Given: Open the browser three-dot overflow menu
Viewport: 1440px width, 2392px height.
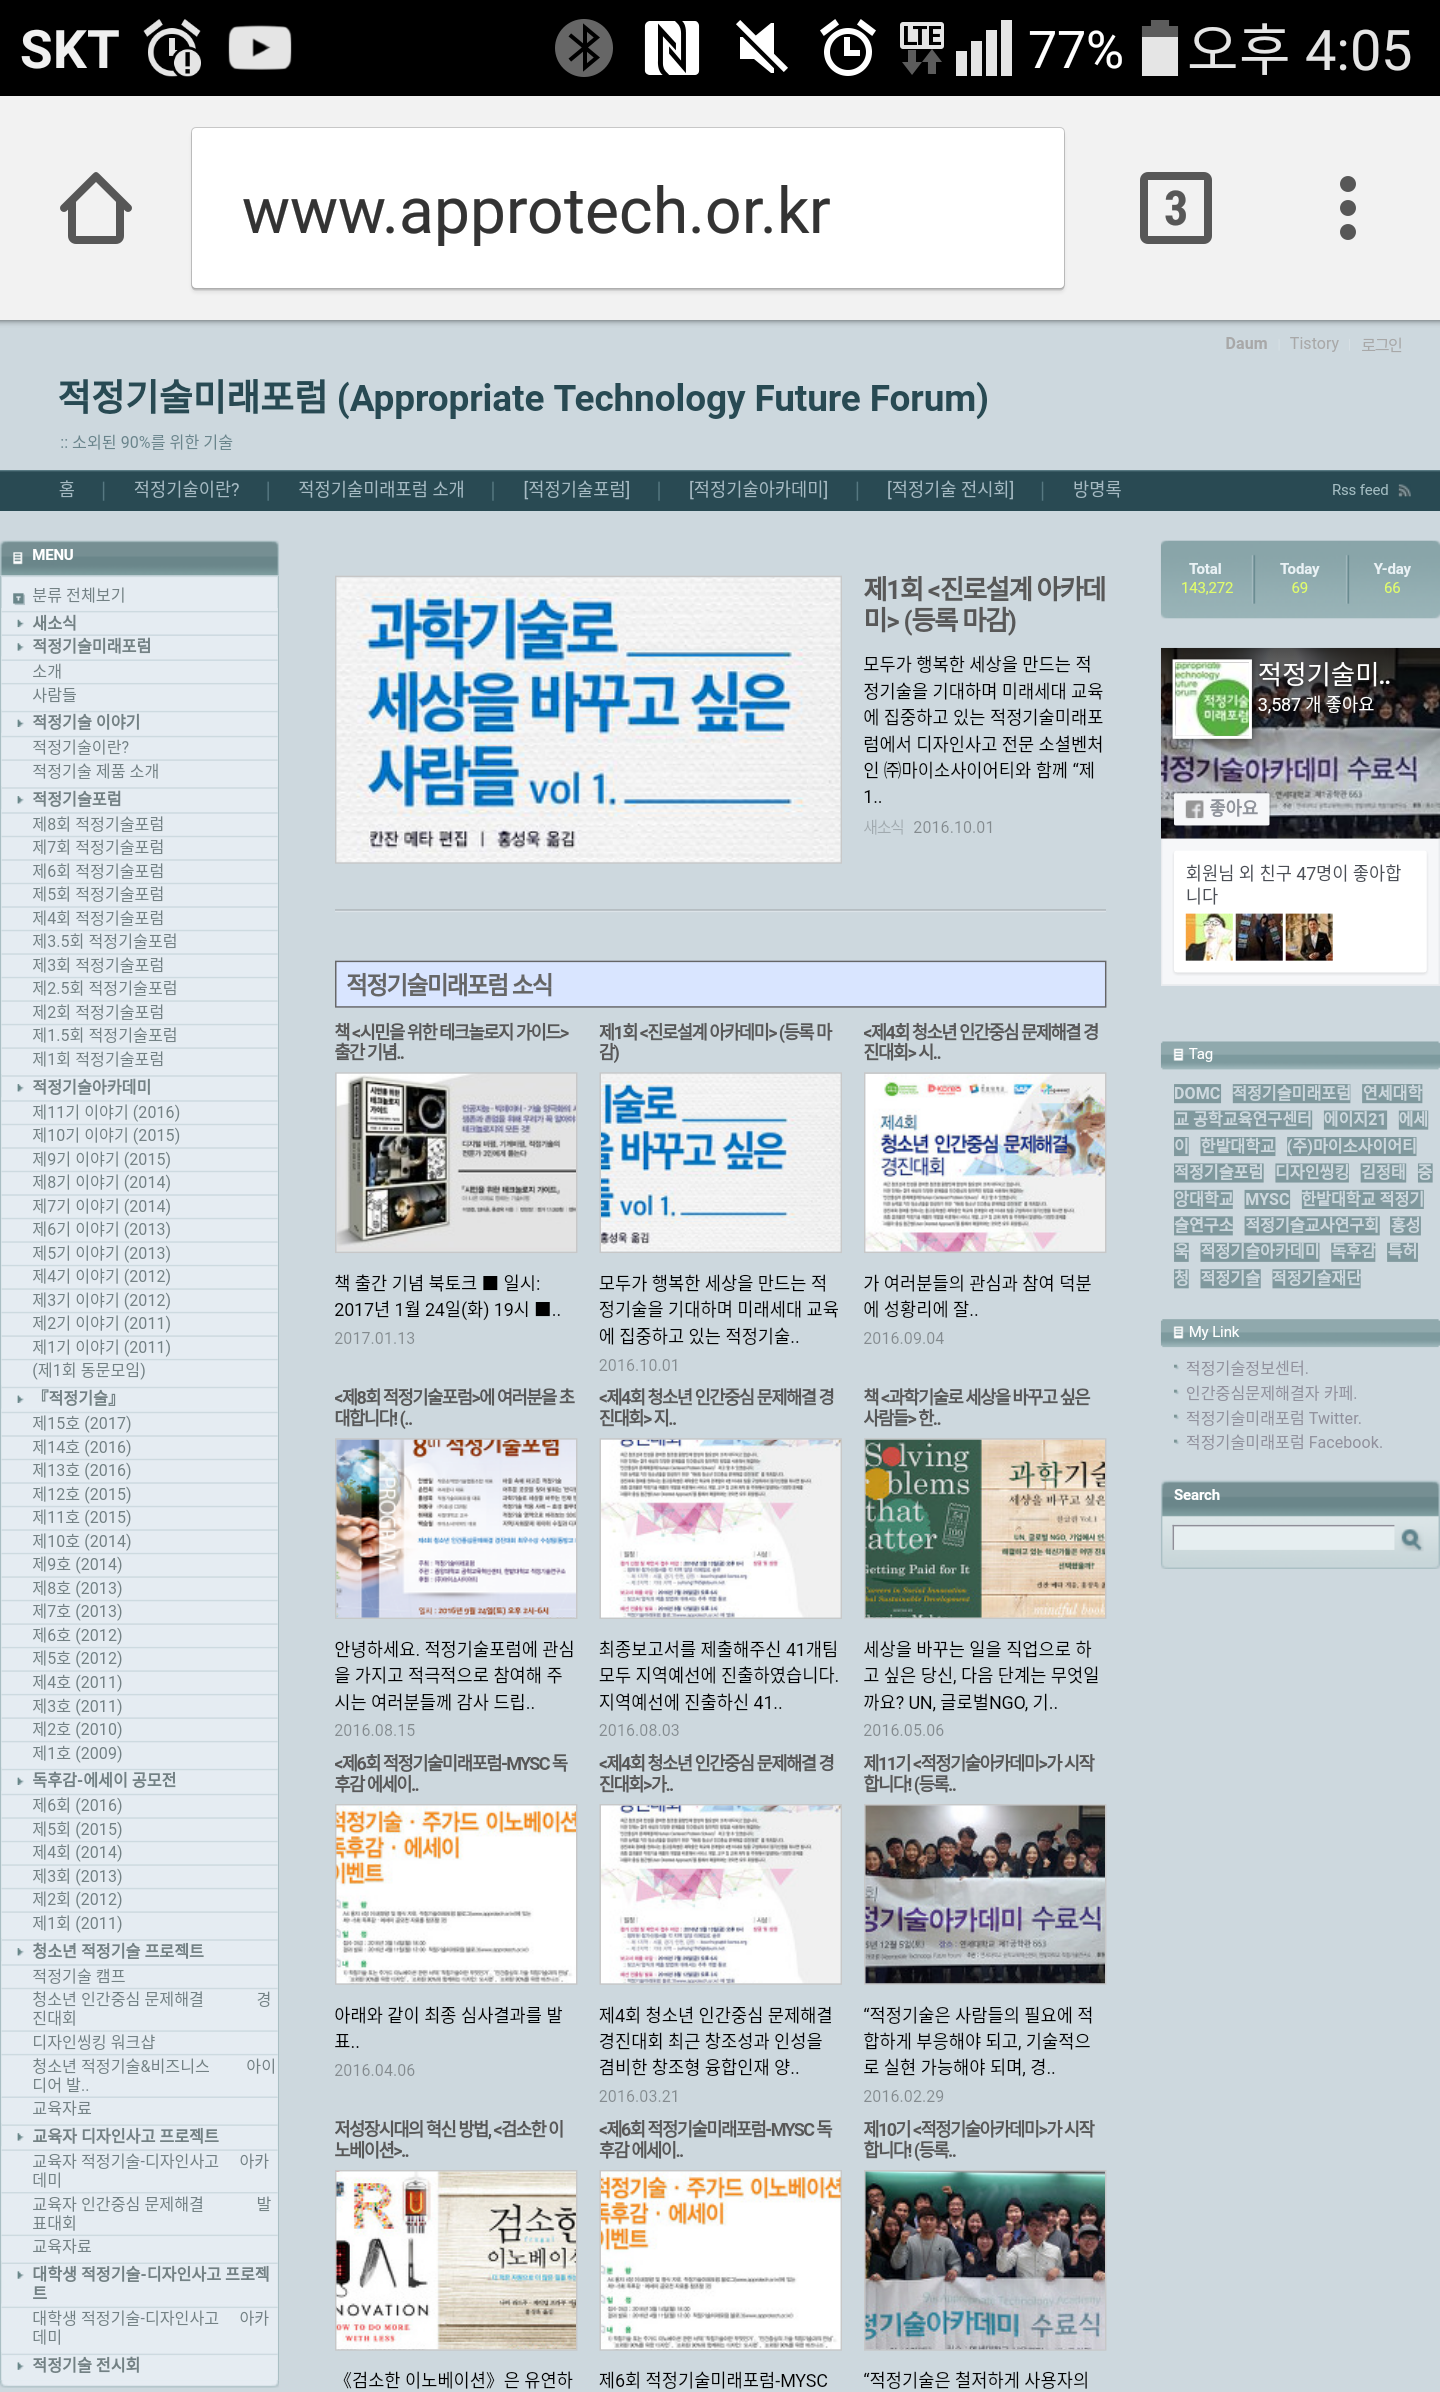Looking at the screenshot, I should (1347, 209).
